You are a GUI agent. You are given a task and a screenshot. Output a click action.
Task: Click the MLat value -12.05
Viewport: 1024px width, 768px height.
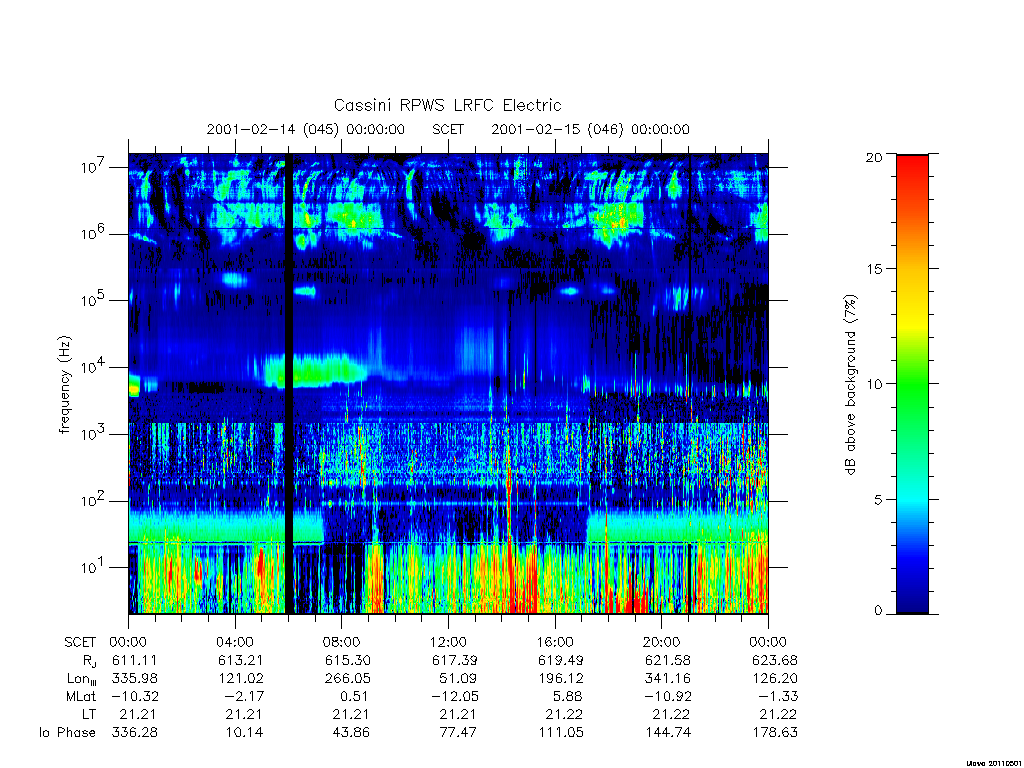(x=455, y=697)
